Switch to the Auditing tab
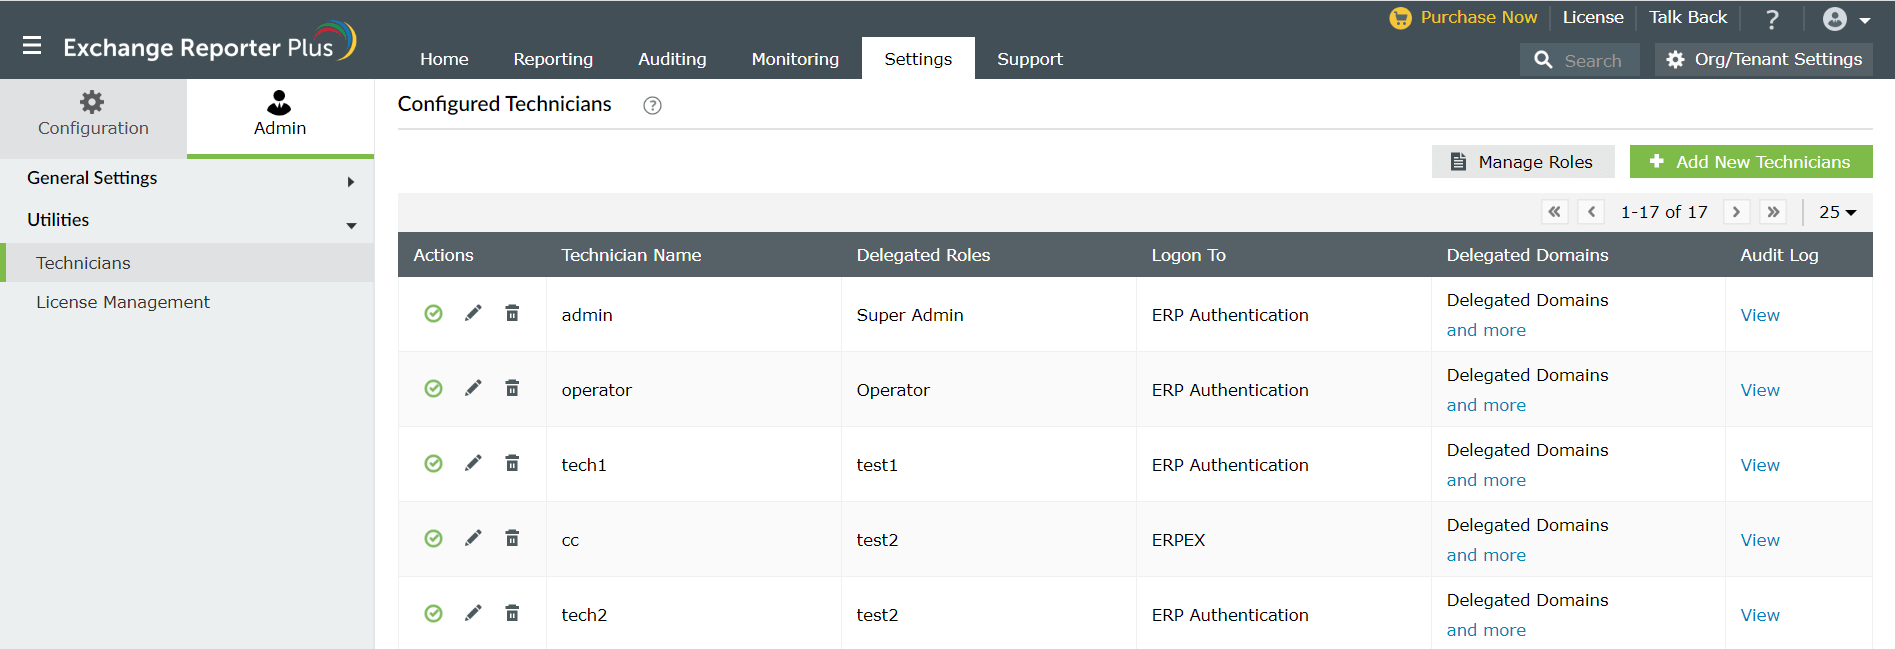This screenshot has width=1895, height=649. pyautogui.click(x=672, y=59)
